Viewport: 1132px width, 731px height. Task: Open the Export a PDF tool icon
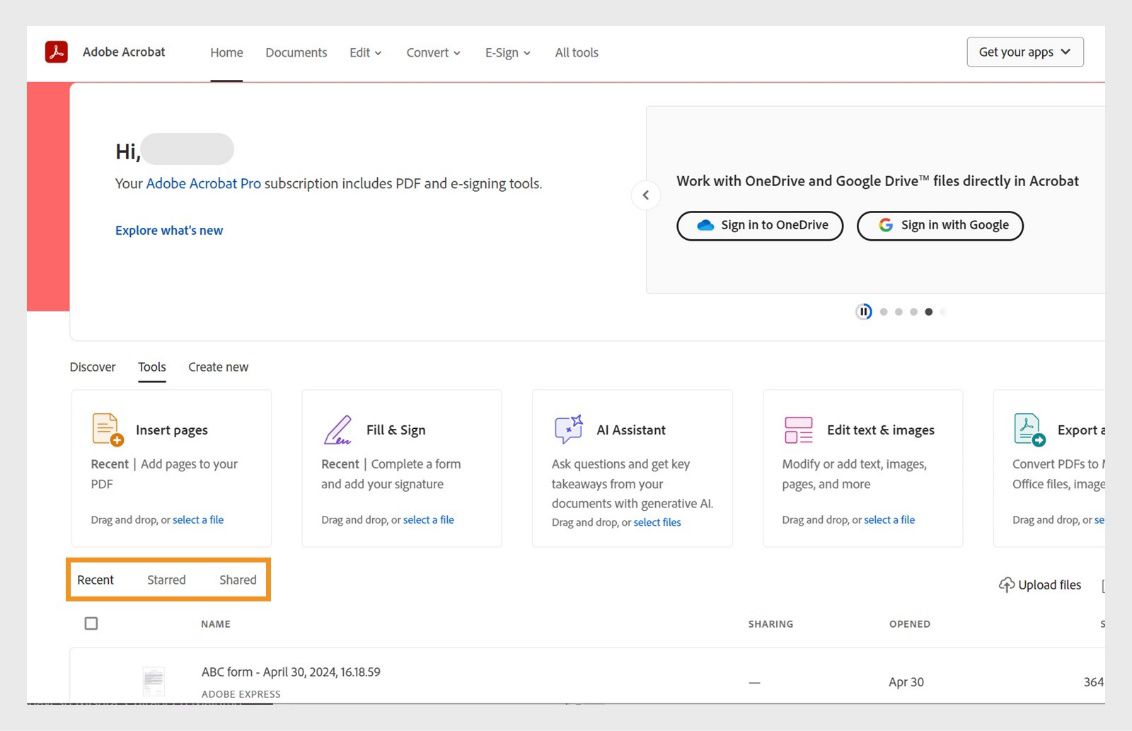click(1028, 428)
